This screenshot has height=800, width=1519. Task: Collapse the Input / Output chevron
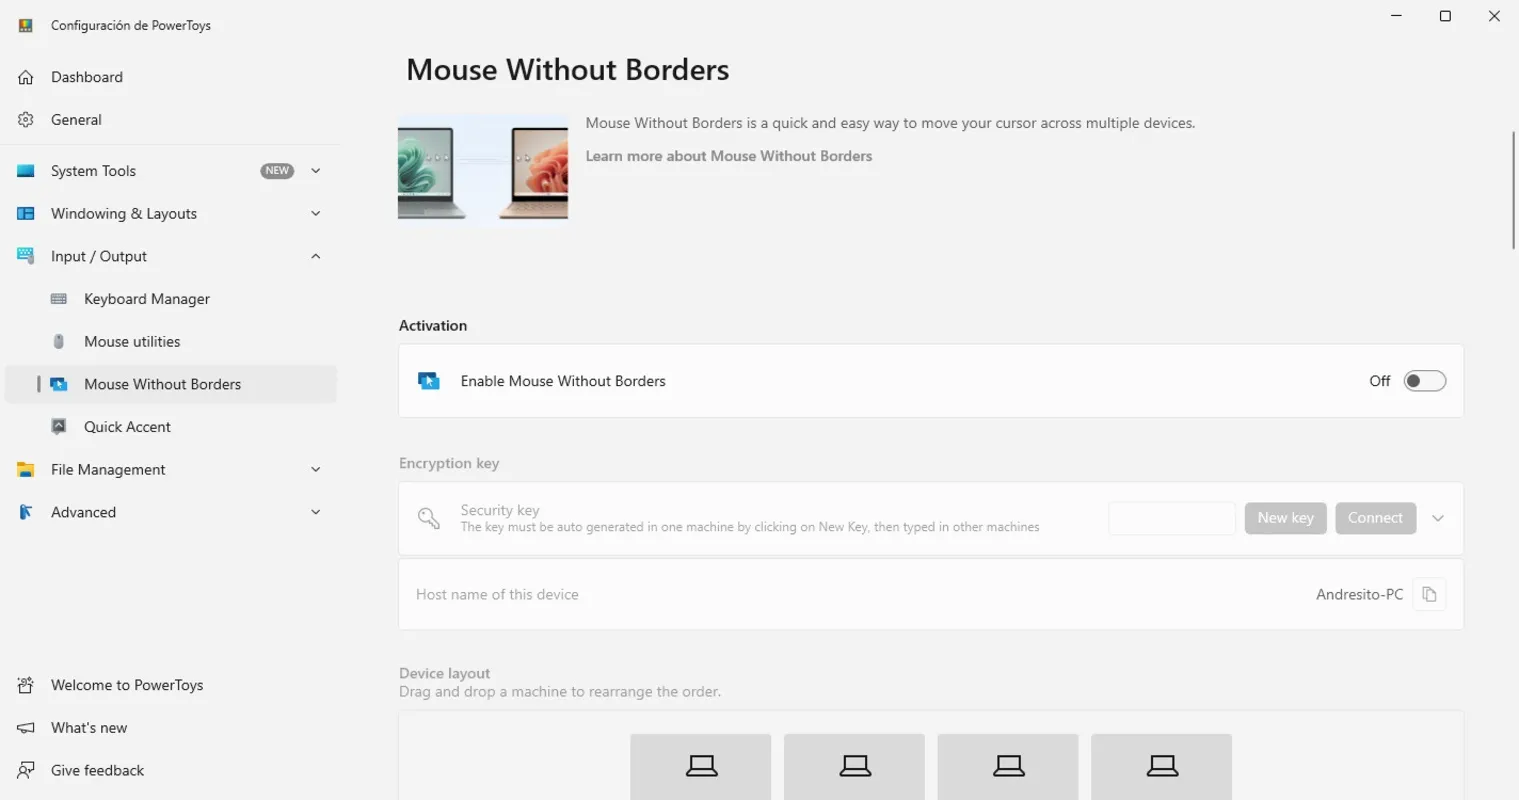[316, 256]
